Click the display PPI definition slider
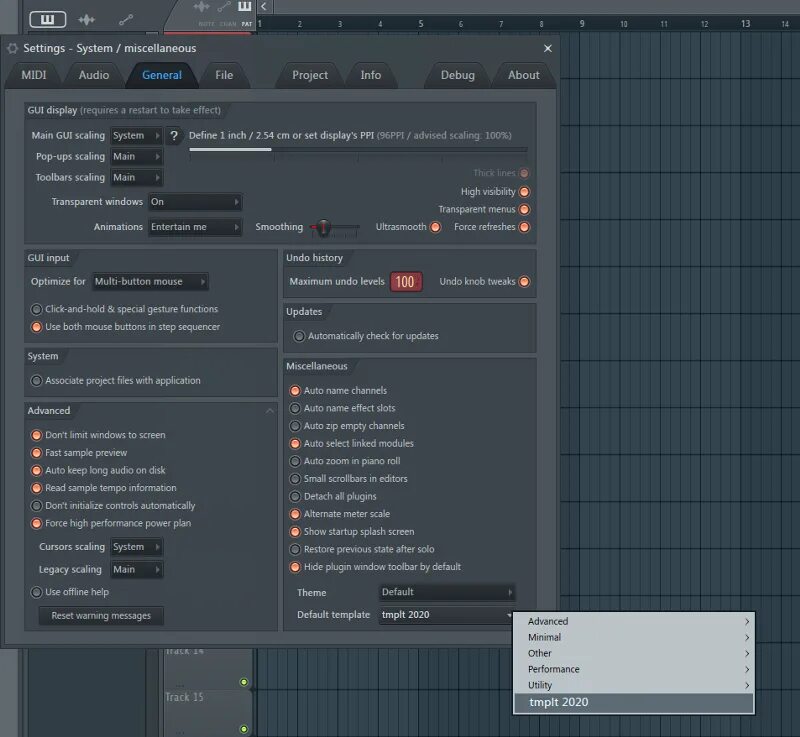Screen dimensions: 800x737 point(358,150)
